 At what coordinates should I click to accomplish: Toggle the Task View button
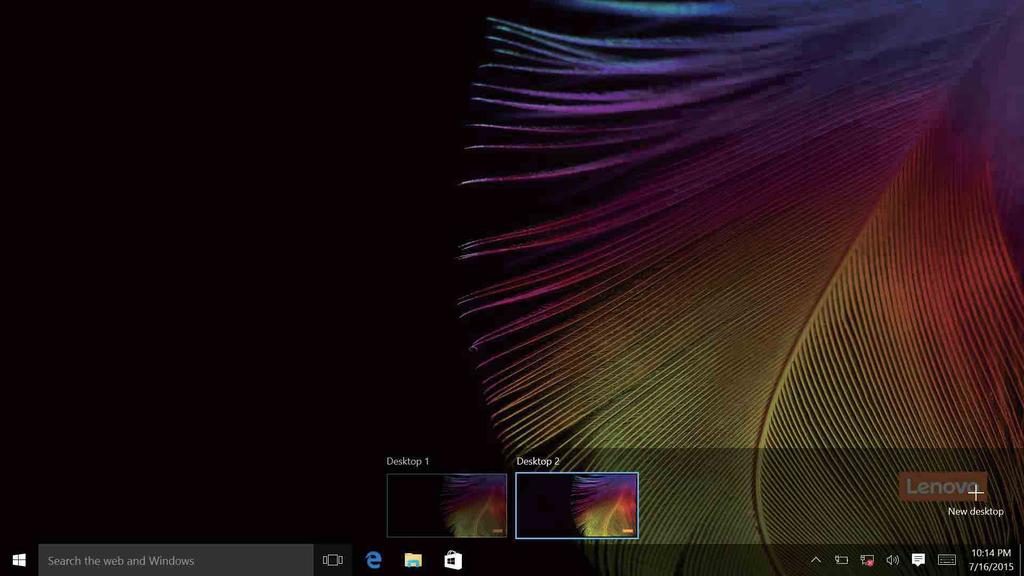(332, 560)
